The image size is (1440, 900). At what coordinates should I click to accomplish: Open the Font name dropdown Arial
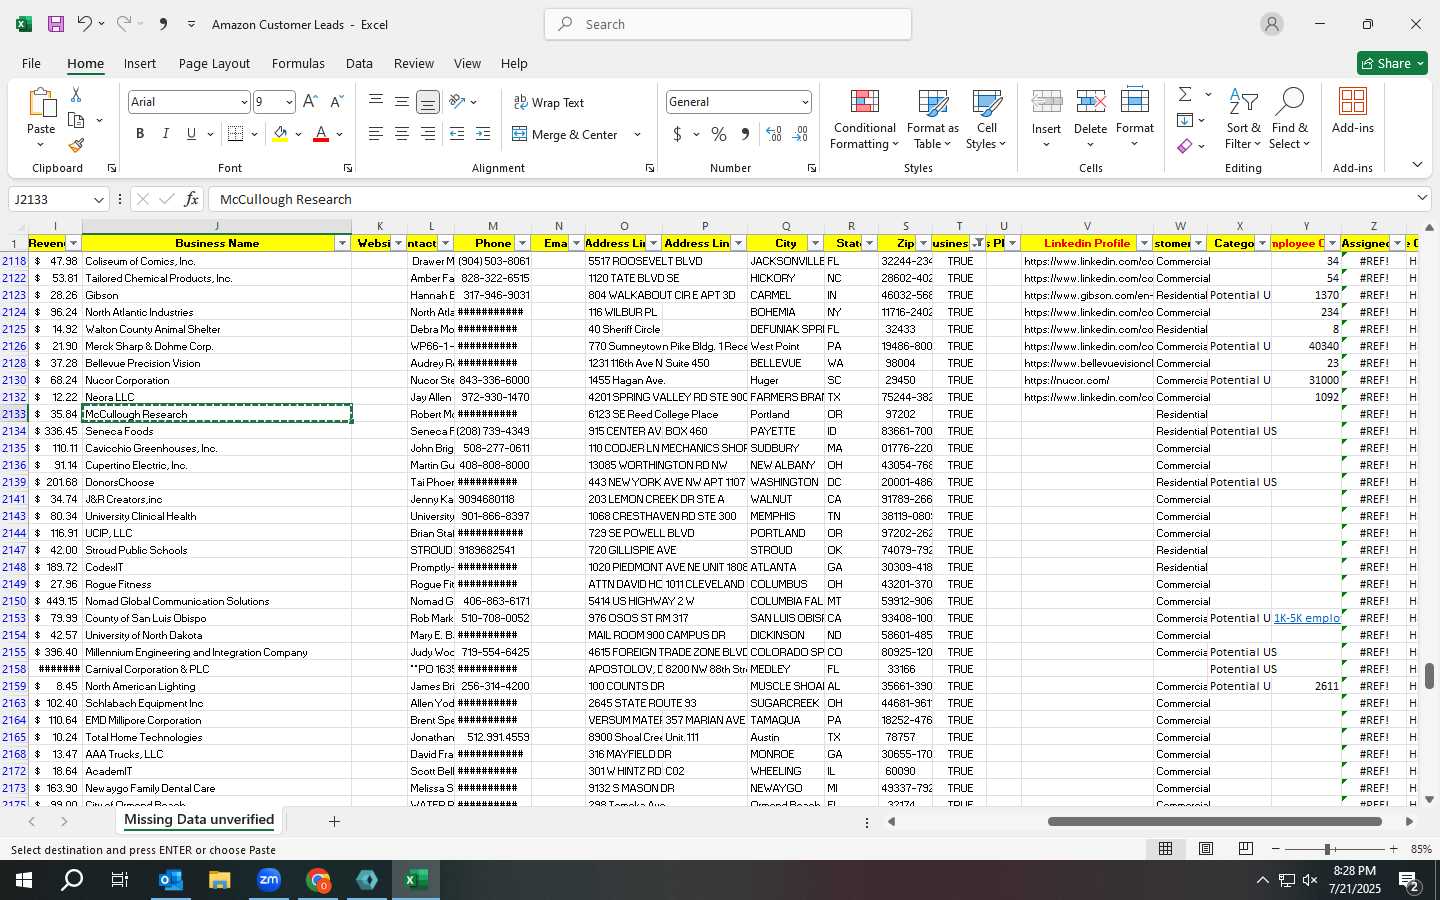pyautogui.click(x=243, y=102)
